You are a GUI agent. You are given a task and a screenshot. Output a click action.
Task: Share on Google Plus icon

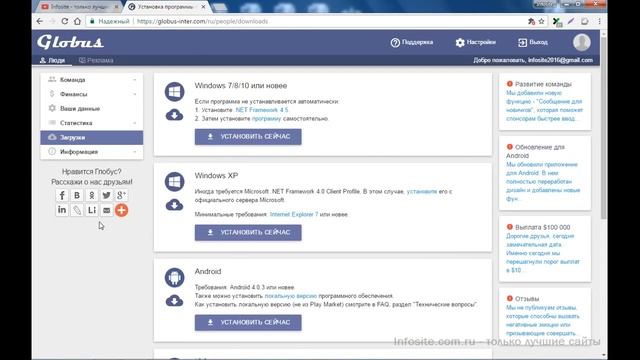[x=121, y=196]
